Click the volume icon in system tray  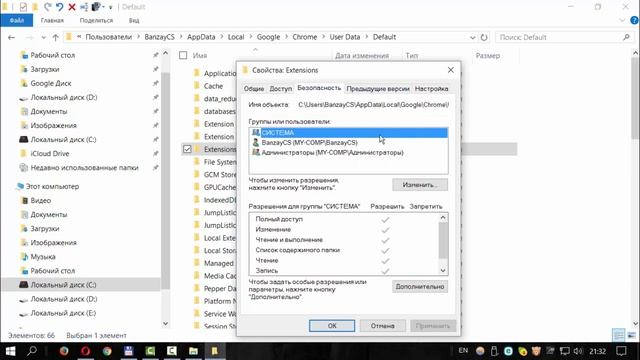(x=578, y=351)
